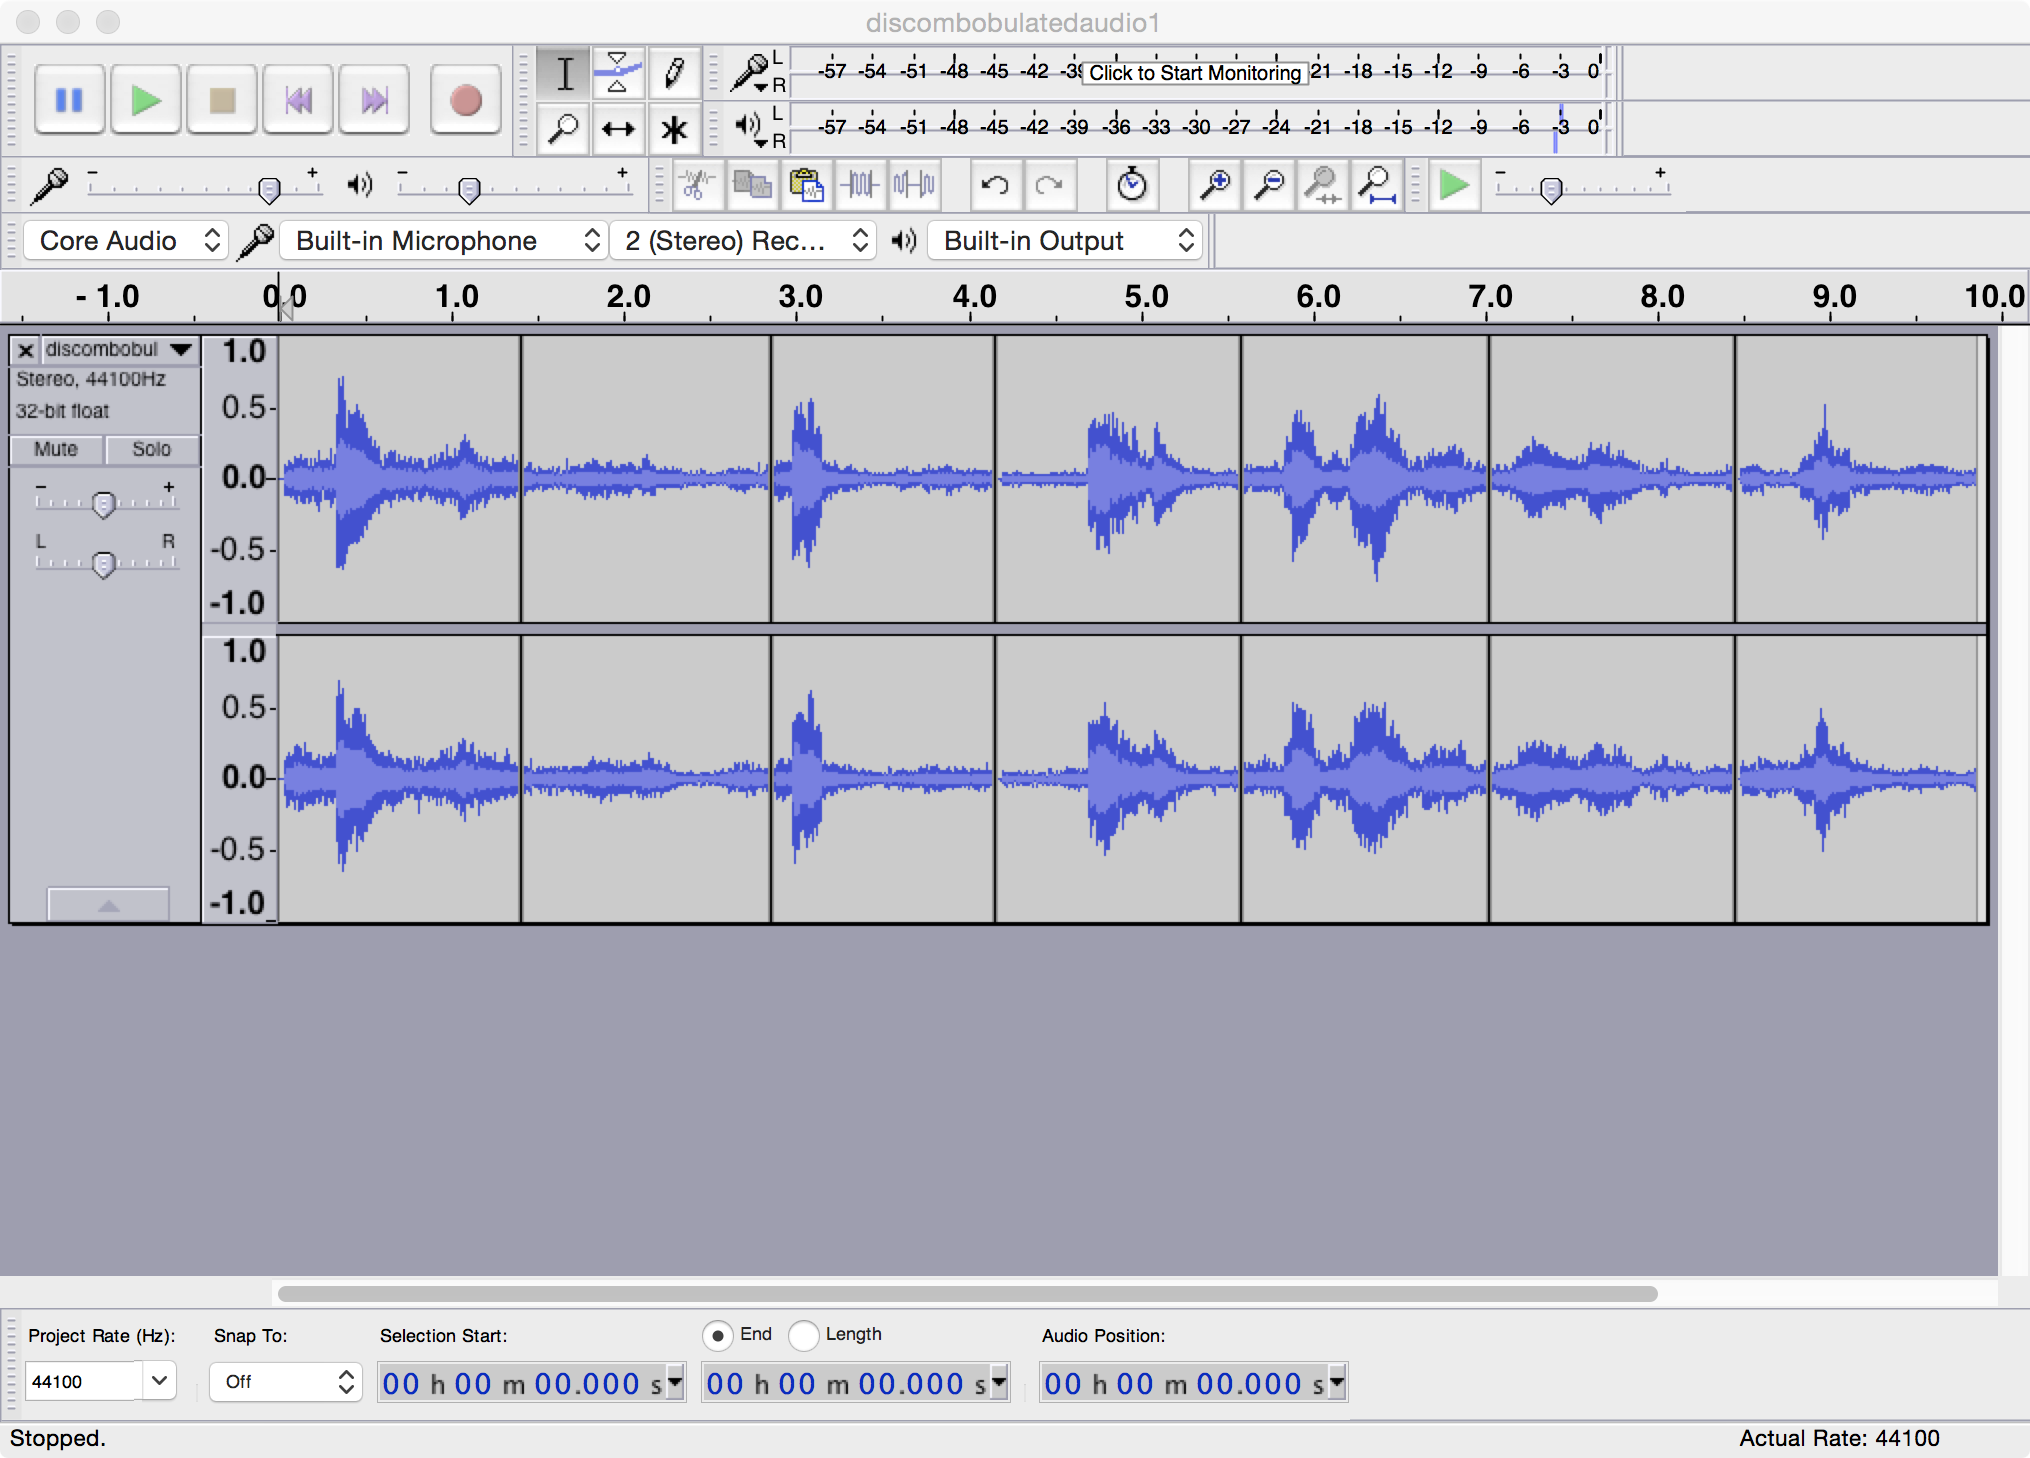Click the track gain slider knob
Viewport: 2030px width, 1458px height.
103,504
